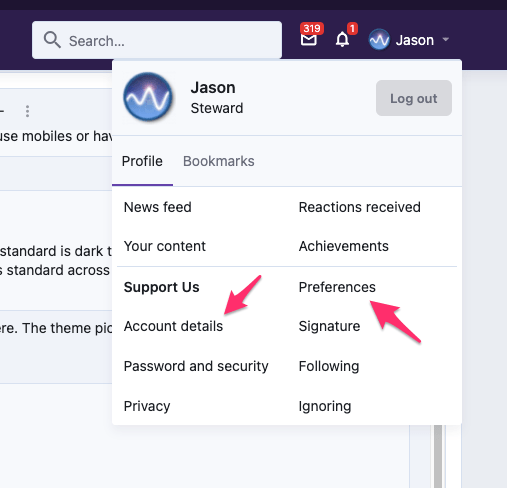Open the Support Us link

[x=161, y=287]
